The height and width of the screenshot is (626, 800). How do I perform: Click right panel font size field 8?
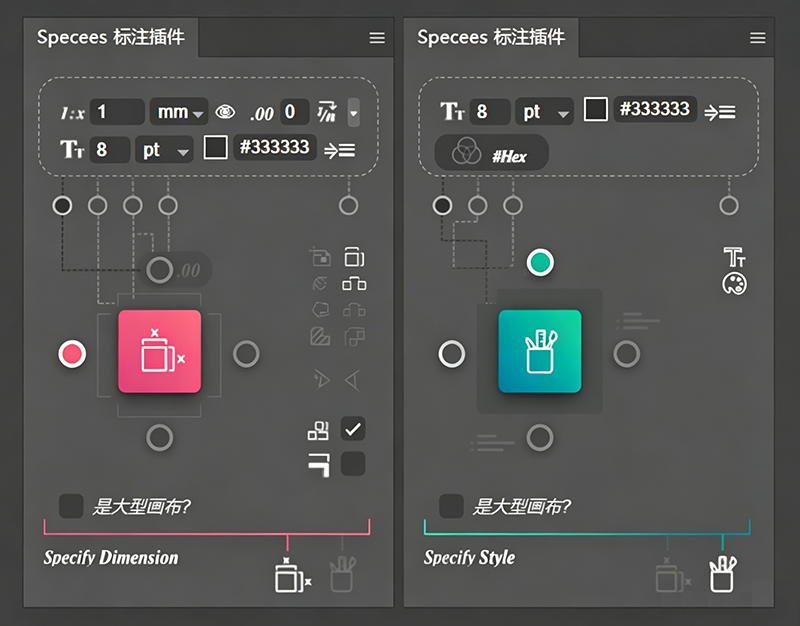click(x=490, y=112)
